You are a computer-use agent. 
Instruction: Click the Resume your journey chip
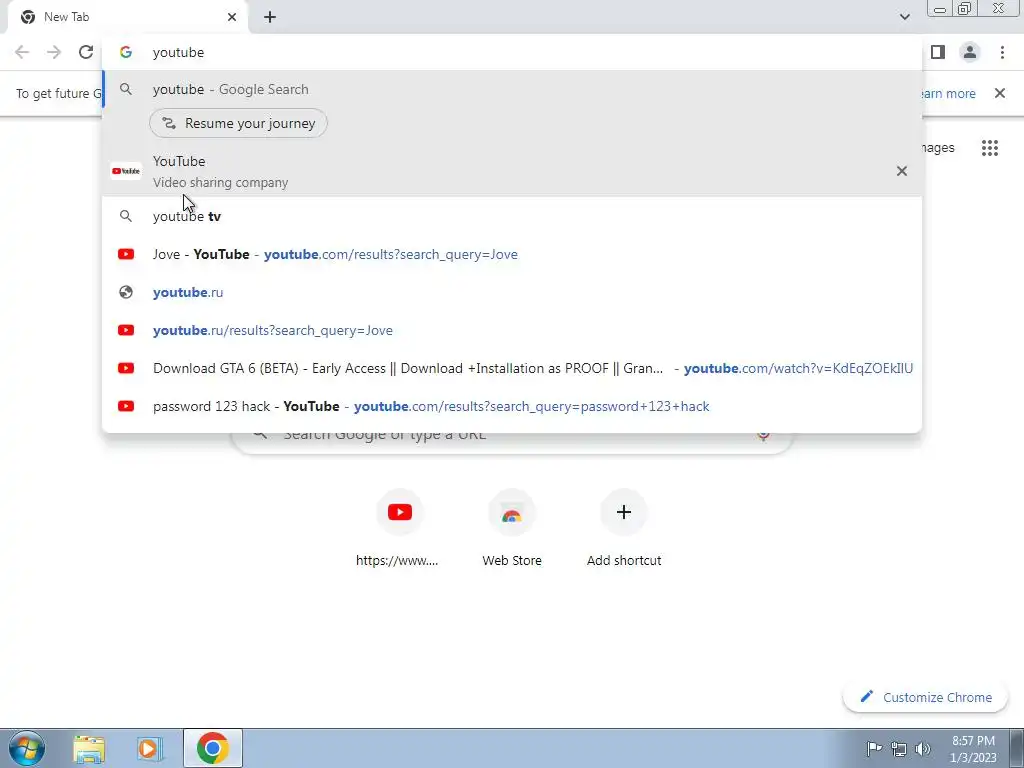click(x=238, y=123)
